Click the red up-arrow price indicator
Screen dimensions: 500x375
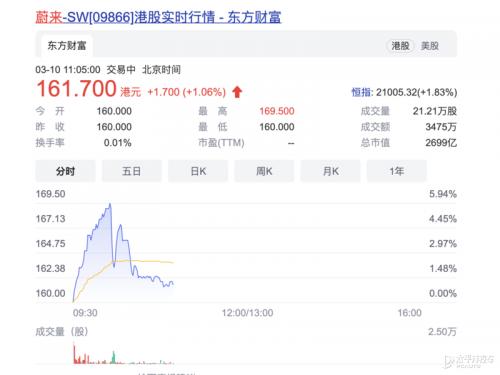click(x=237, y=92)
